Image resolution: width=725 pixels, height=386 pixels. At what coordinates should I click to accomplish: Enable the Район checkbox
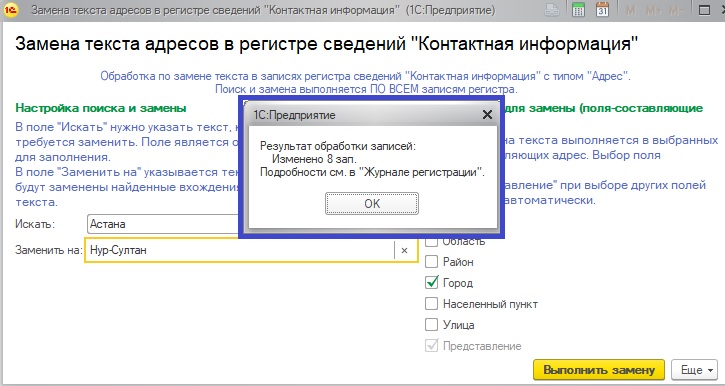(x=431, y=262)
